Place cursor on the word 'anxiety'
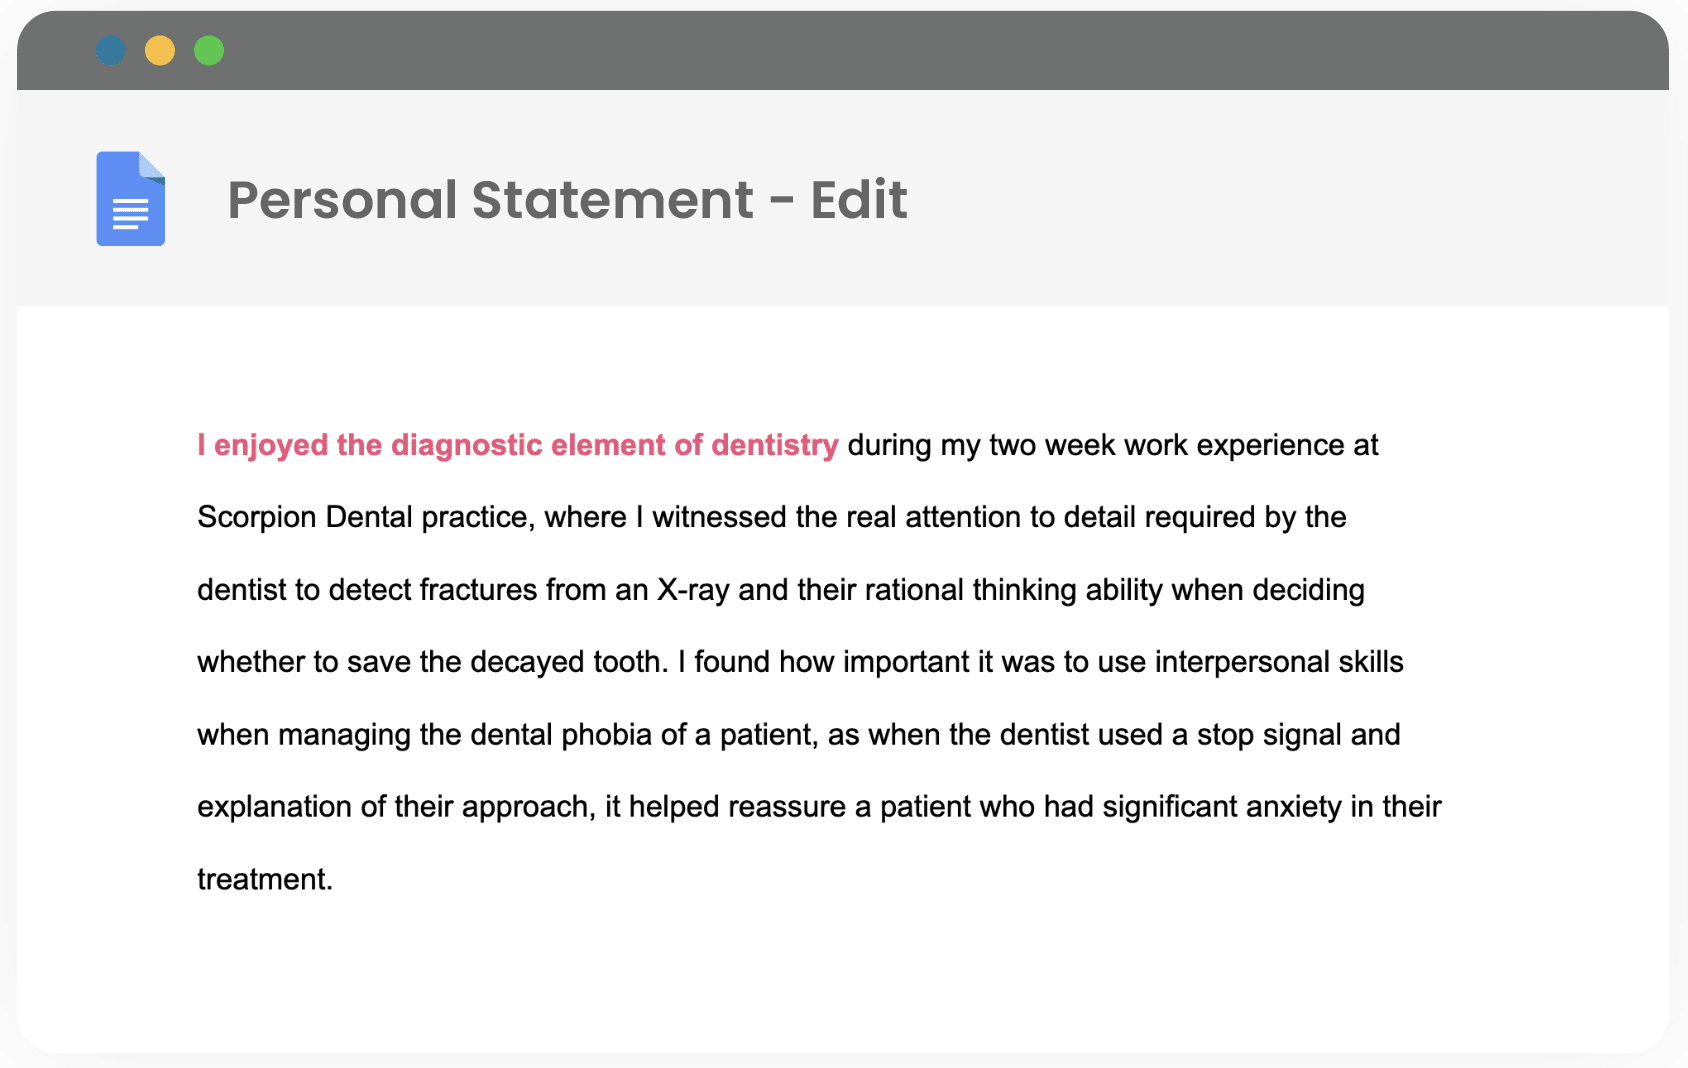The width and height of the screenshot is (1688, 1068). [1294, 807]
